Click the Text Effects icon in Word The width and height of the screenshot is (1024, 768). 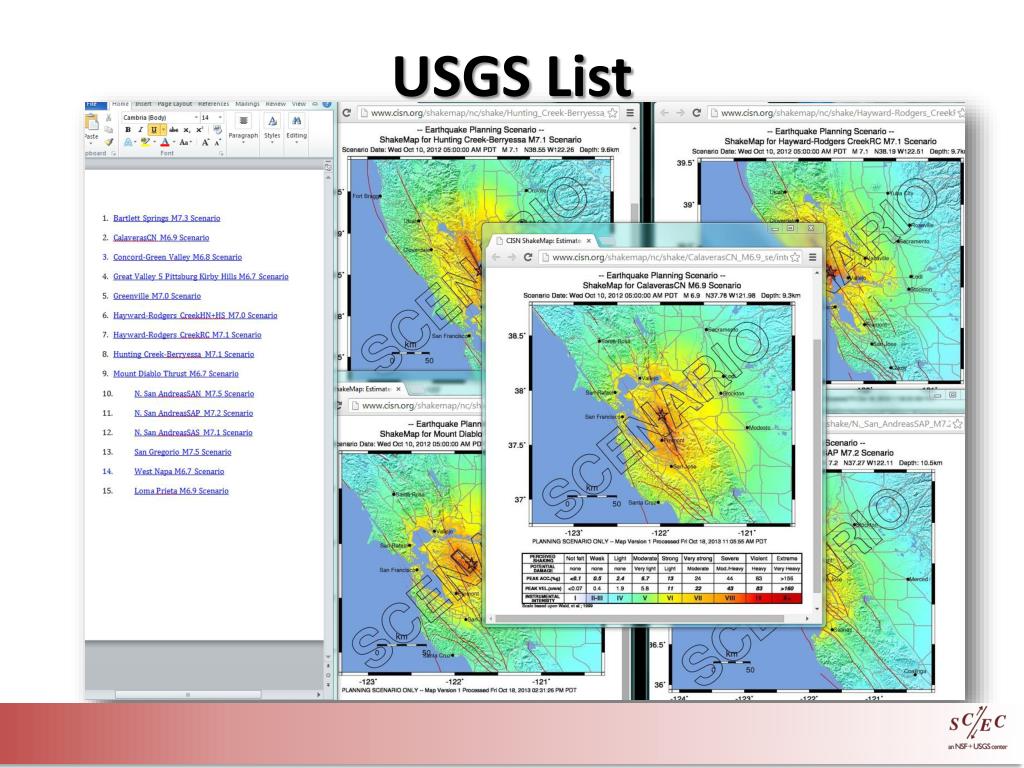[129, 142]
